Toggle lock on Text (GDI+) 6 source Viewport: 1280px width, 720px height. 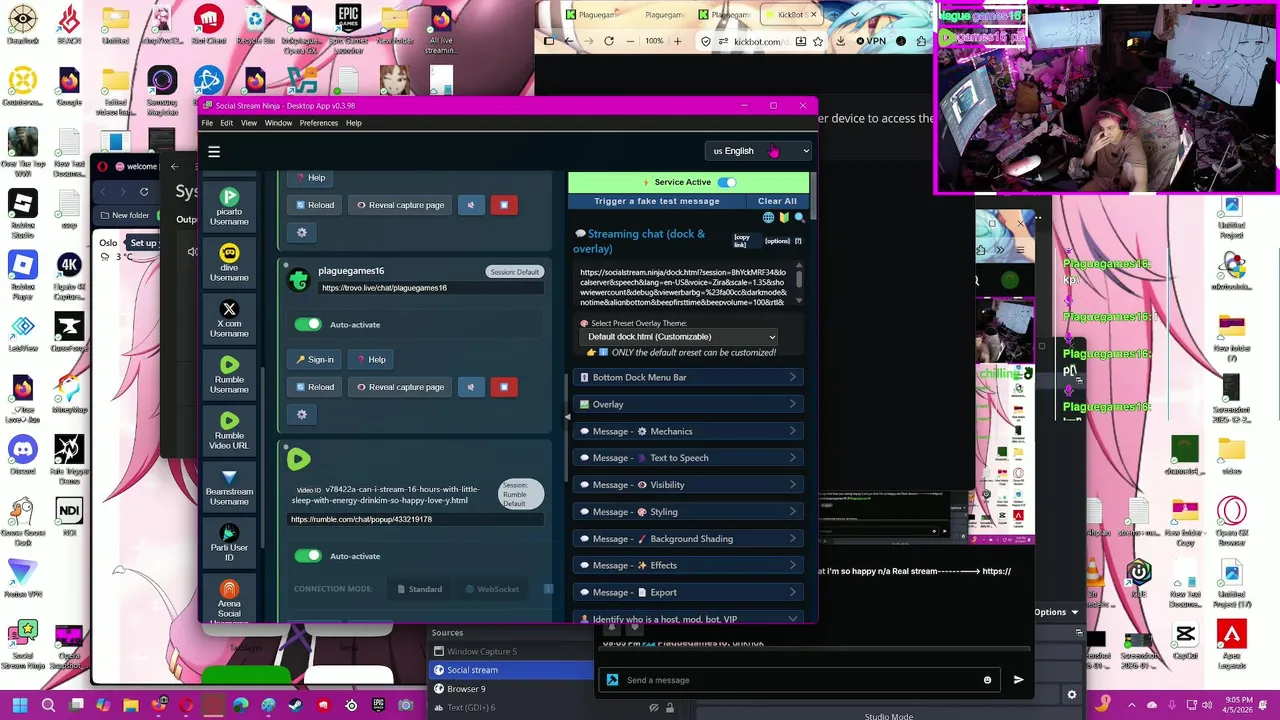(x=672, y=708)
